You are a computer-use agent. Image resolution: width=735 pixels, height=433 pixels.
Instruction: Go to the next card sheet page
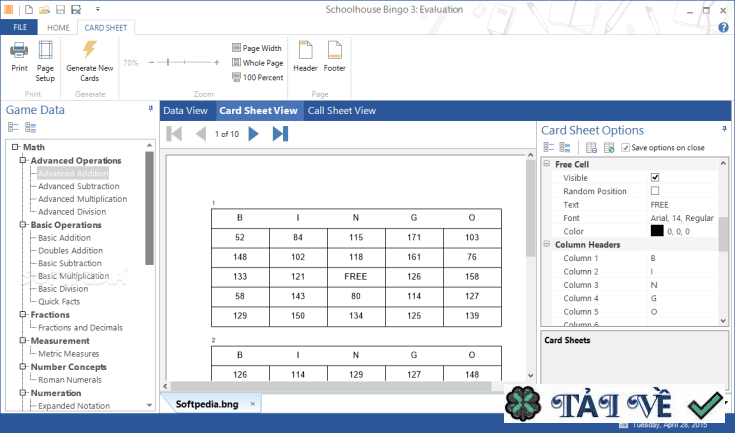(253, 133)
